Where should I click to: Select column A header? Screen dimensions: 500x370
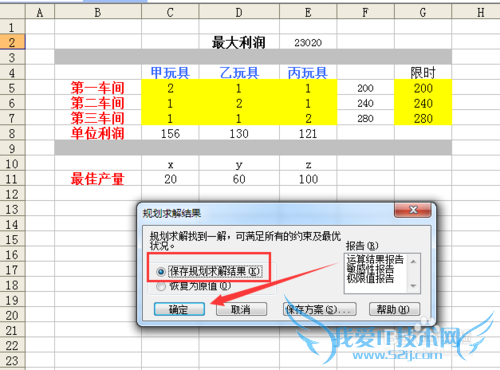pyautogui.click(x=40, y=13)
